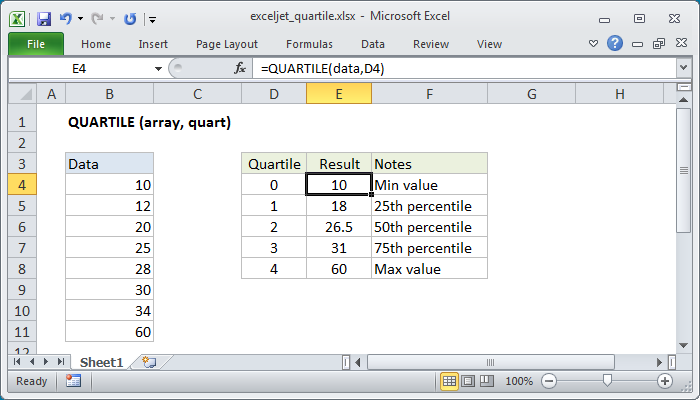Click the Quartile header cell

274,164
